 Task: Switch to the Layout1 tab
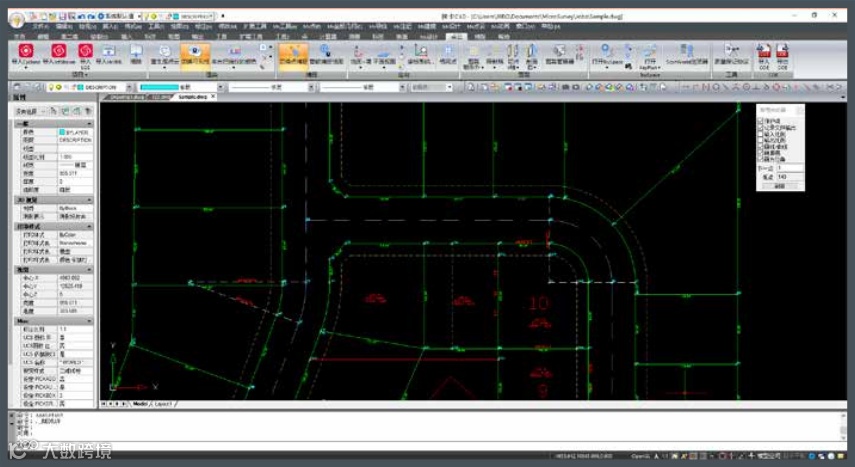pos(162,404)
